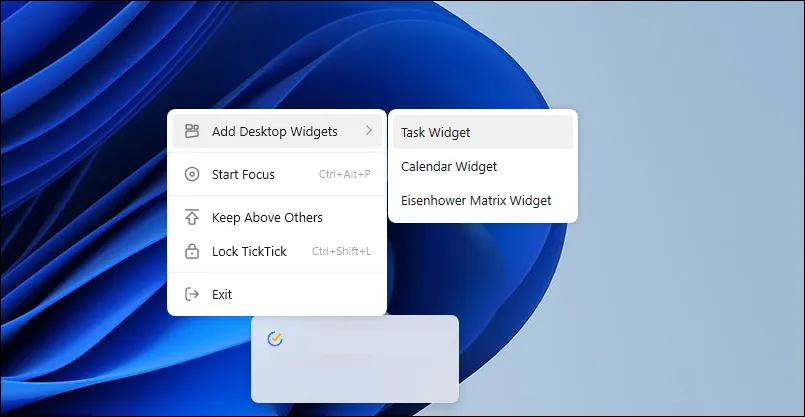Add the Eisenhower Matrix Widget
This screenshot has height=417, width=805.
click(483, 200)
